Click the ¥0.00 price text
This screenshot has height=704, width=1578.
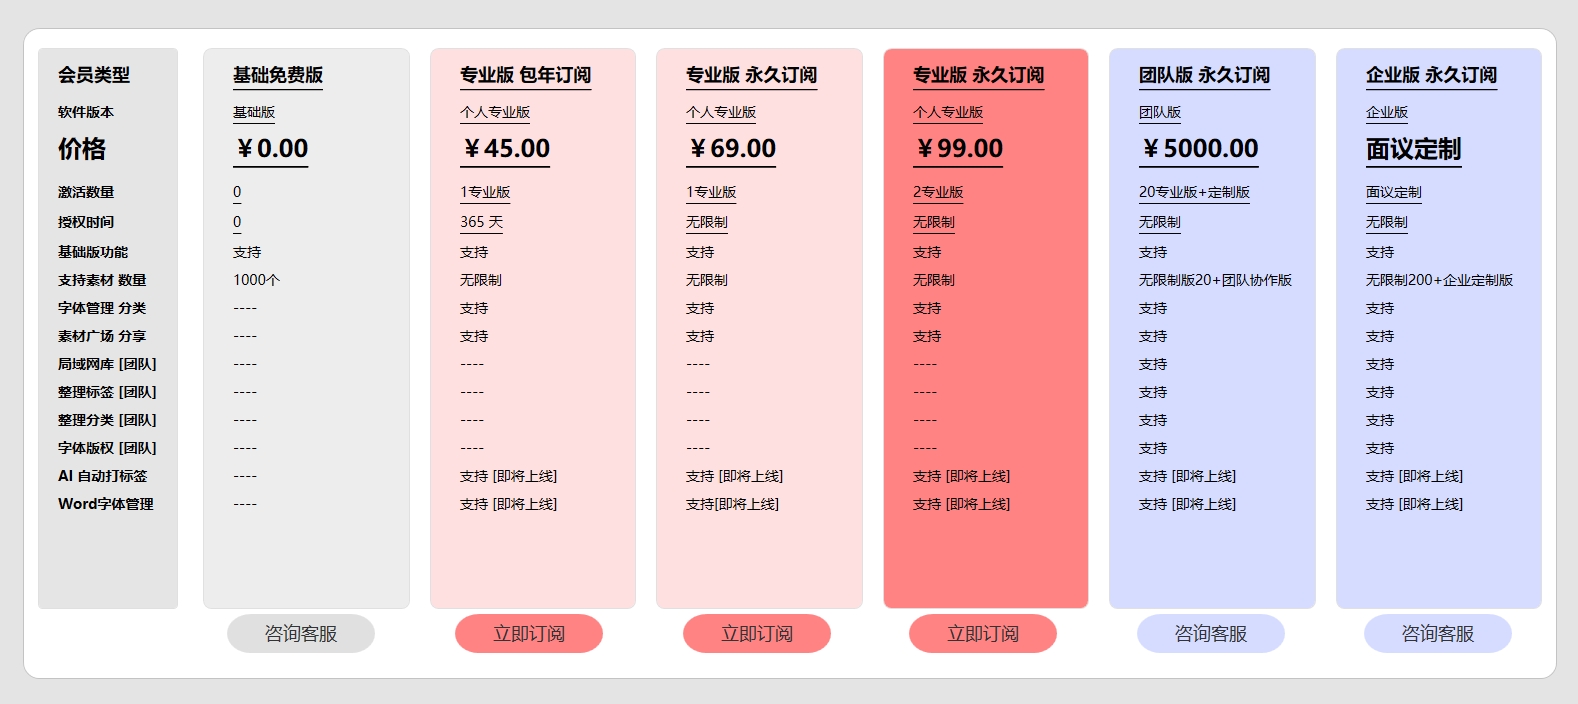pos(271,149)
